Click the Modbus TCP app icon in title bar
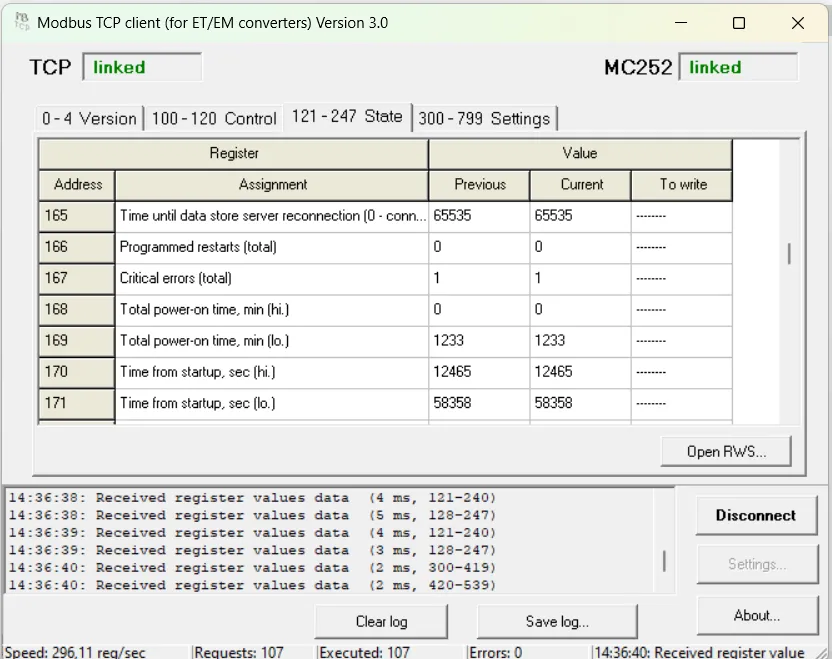832x659 pixels. pyautogui.click(x=22, y=22)
